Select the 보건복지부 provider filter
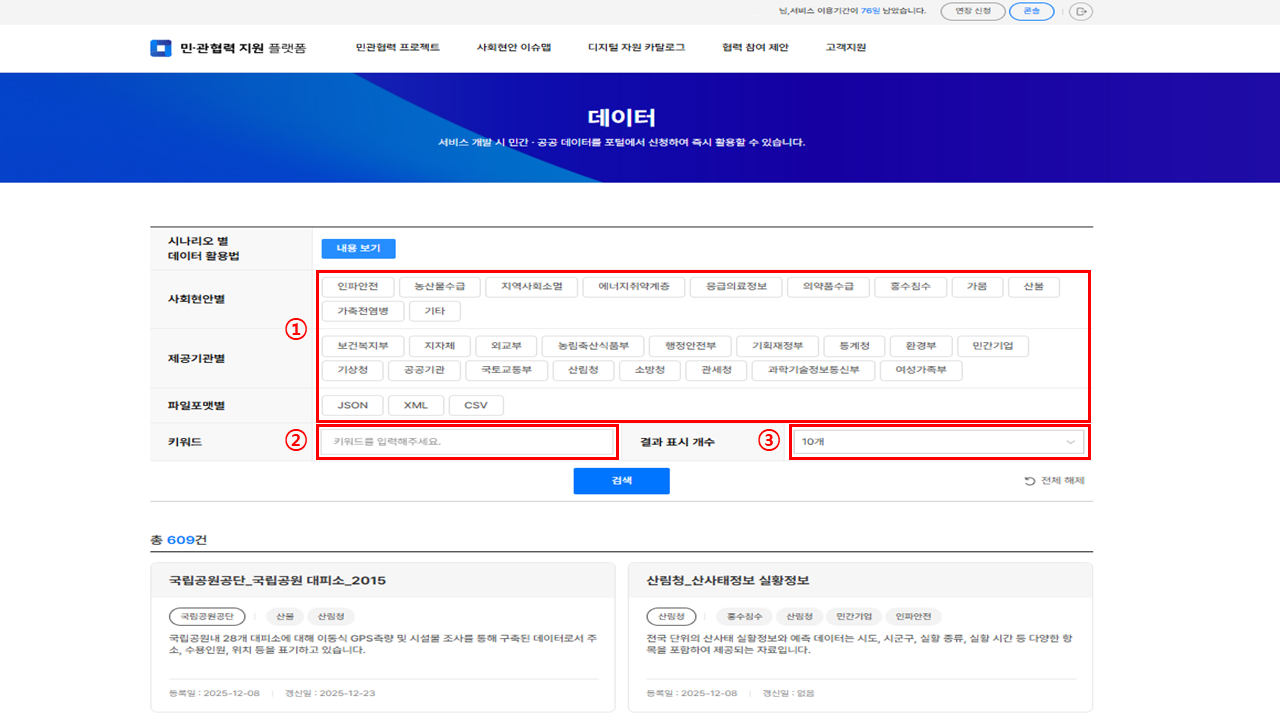Image resolution: width=1280 pixels, height=720 pixels. [363, 346]
